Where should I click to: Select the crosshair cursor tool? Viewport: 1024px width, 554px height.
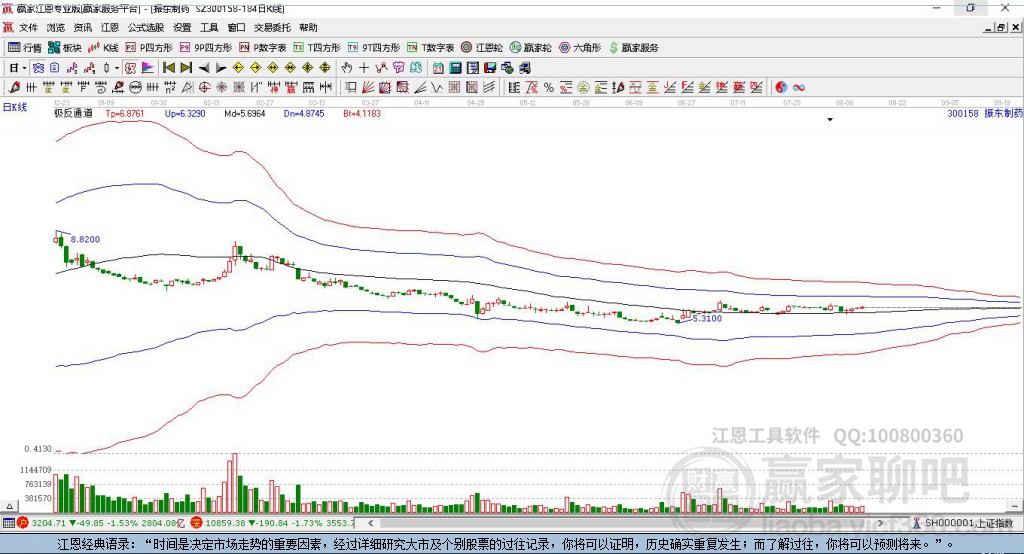click(x=364, y=68)
